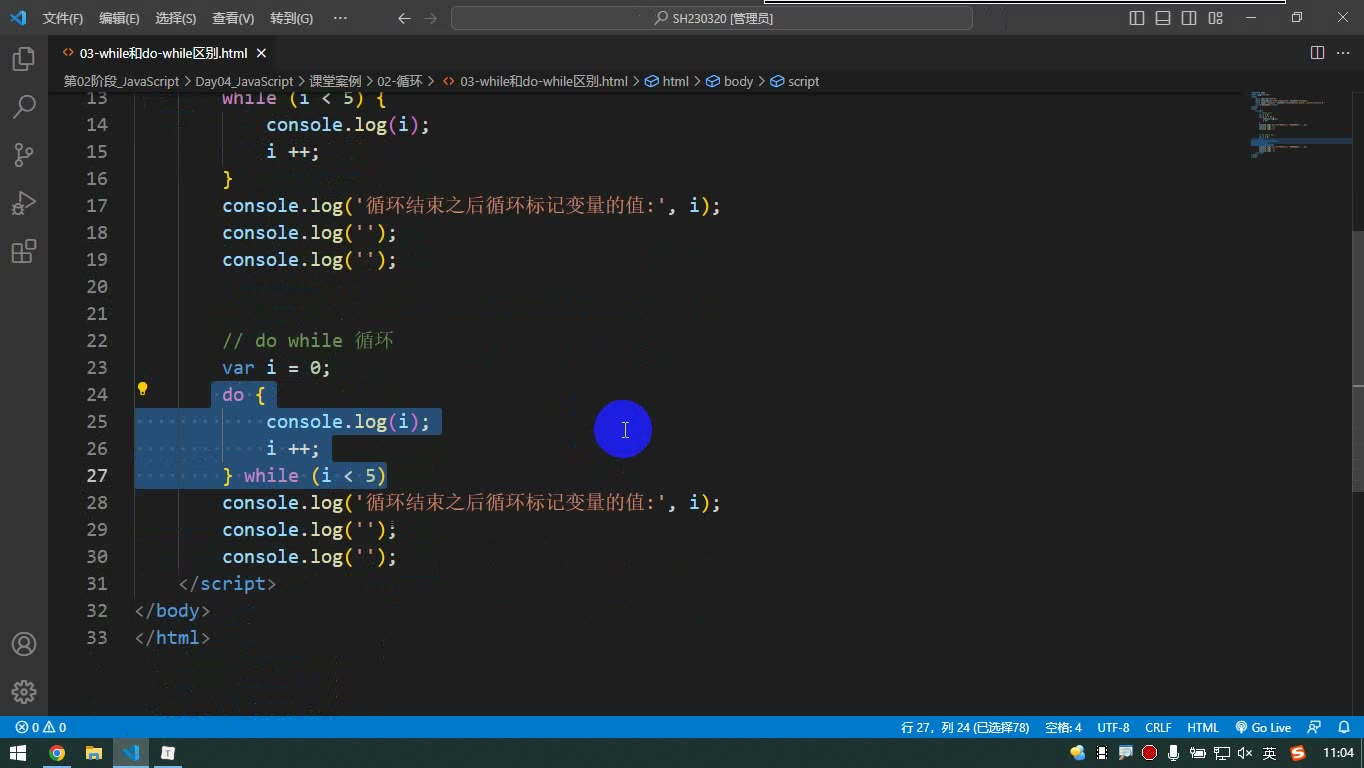
Task: Open Chrome from the Windows taskbar
Action: [x=57, y=753]
